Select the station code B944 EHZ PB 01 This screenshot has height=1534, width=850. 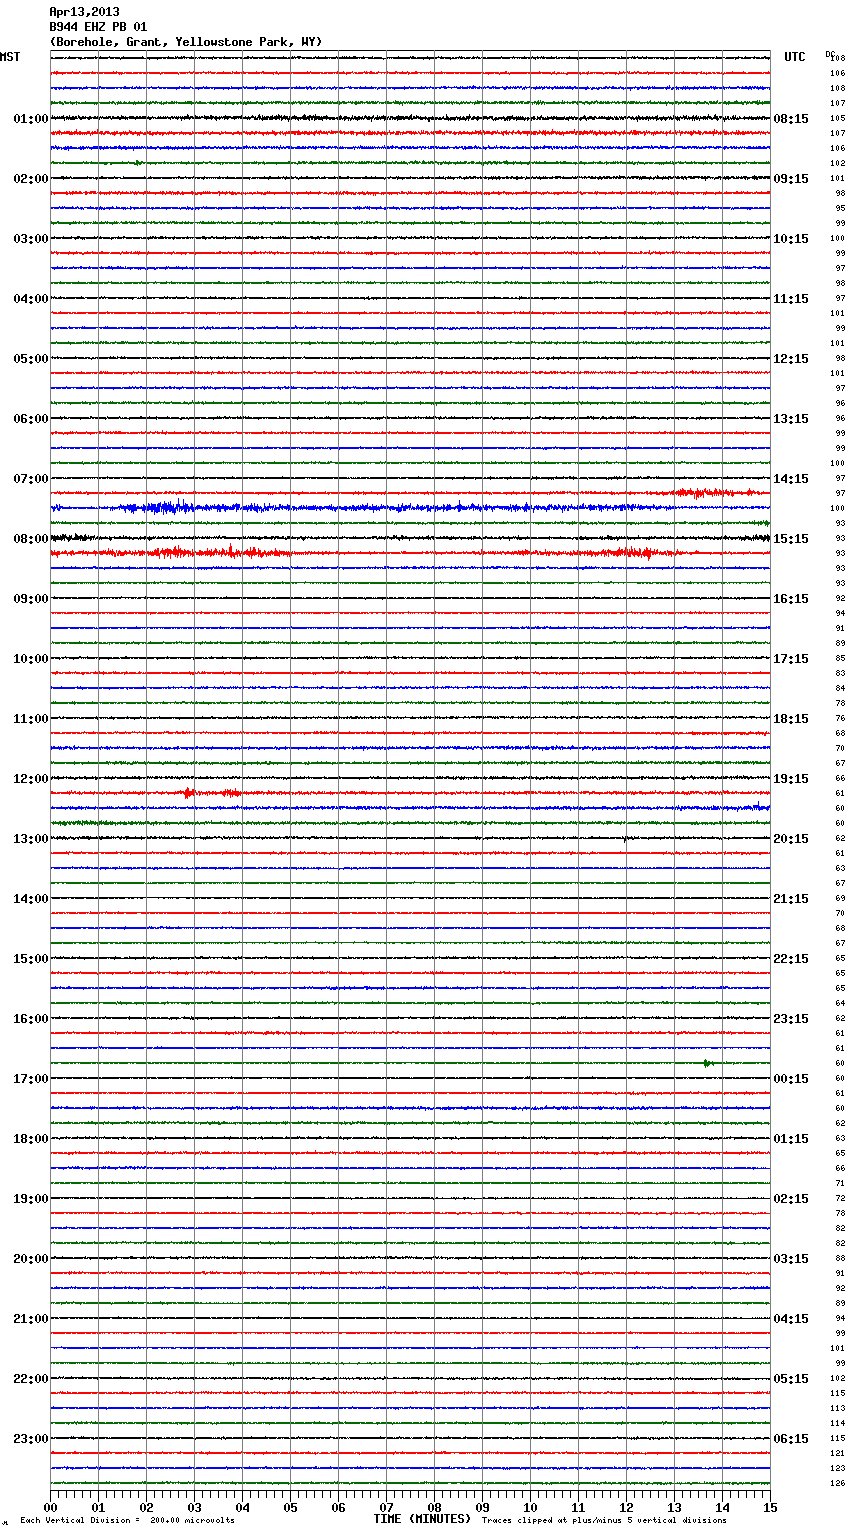click(x=98, y=27)
